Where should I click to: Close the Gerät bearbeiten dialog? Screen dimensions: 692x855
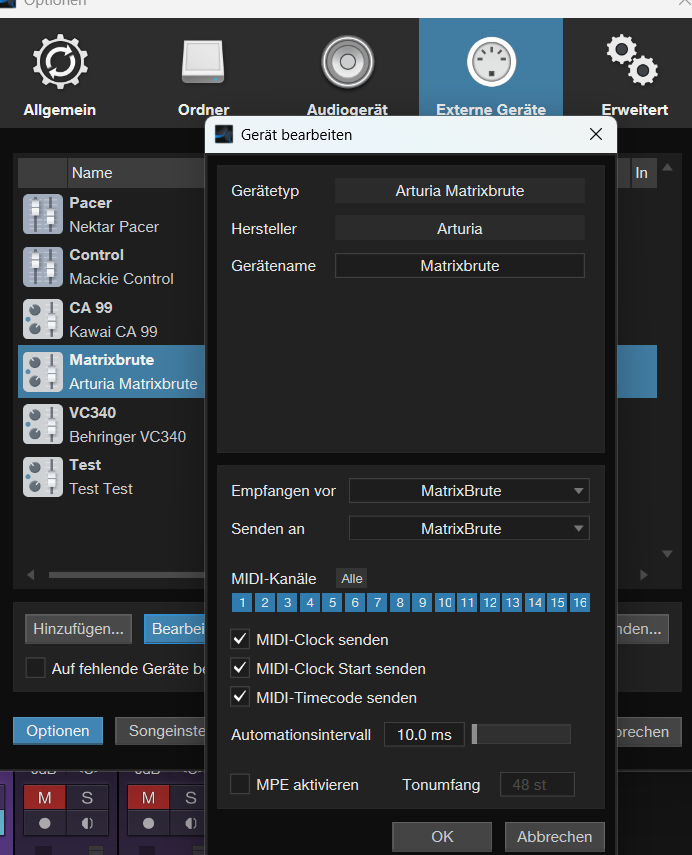(595, 134)
